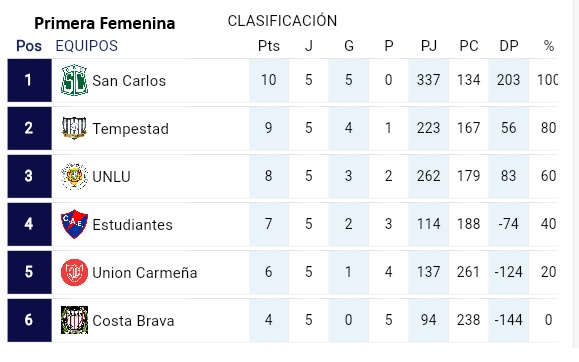
Task: Click the Estudiantes C.A.E. shield logo
Action: [x=74, y=224]
